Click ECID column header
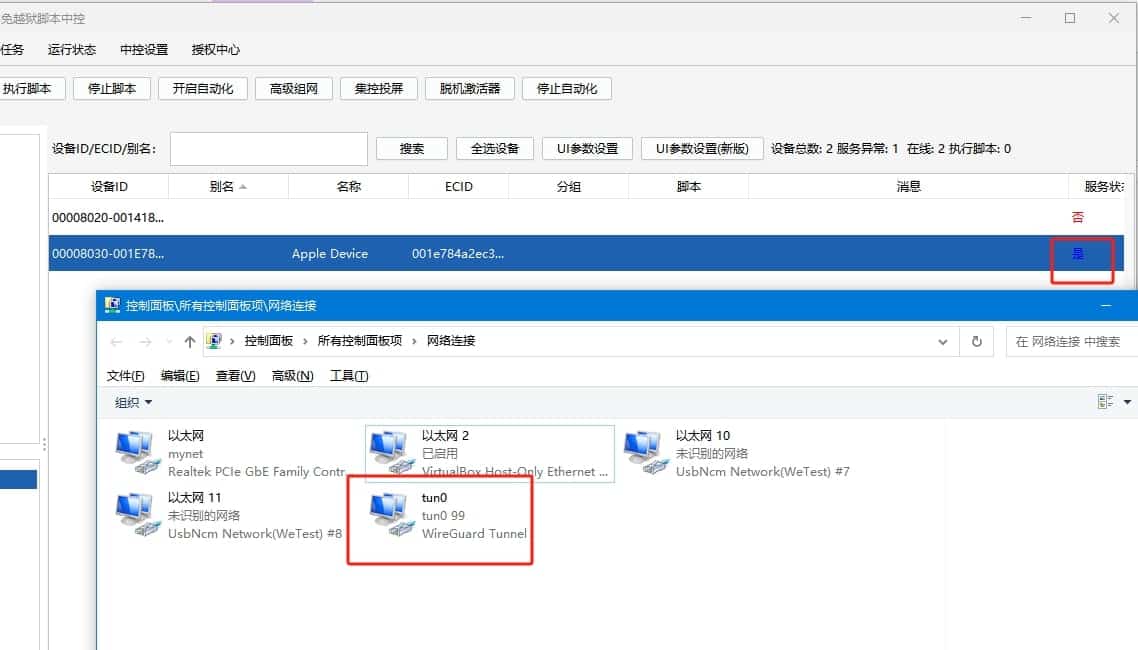Viewport: 1138px width, 650px height. (459, 186)
